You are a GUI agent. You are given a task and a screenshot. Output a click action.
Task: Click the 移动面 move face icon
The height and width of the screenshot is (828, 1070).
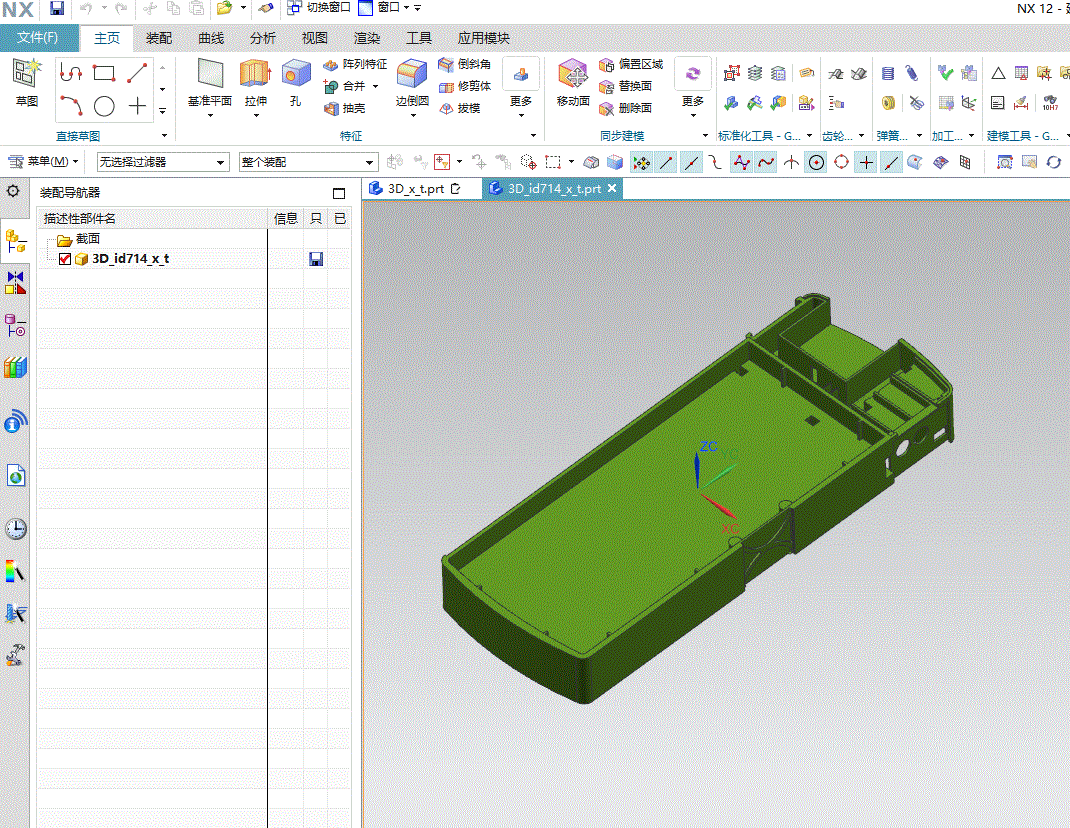pyautogui.click(x=573, y=73)
